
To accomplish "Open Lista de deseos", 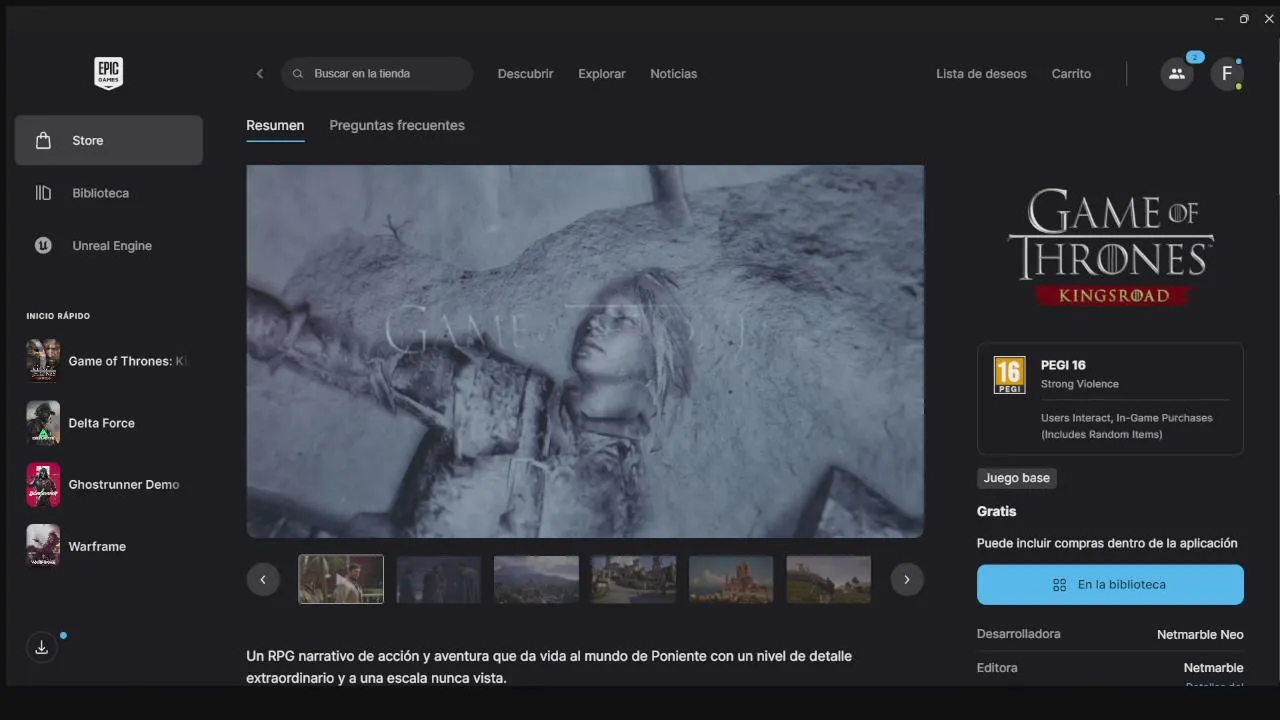I will pos(981,74).
